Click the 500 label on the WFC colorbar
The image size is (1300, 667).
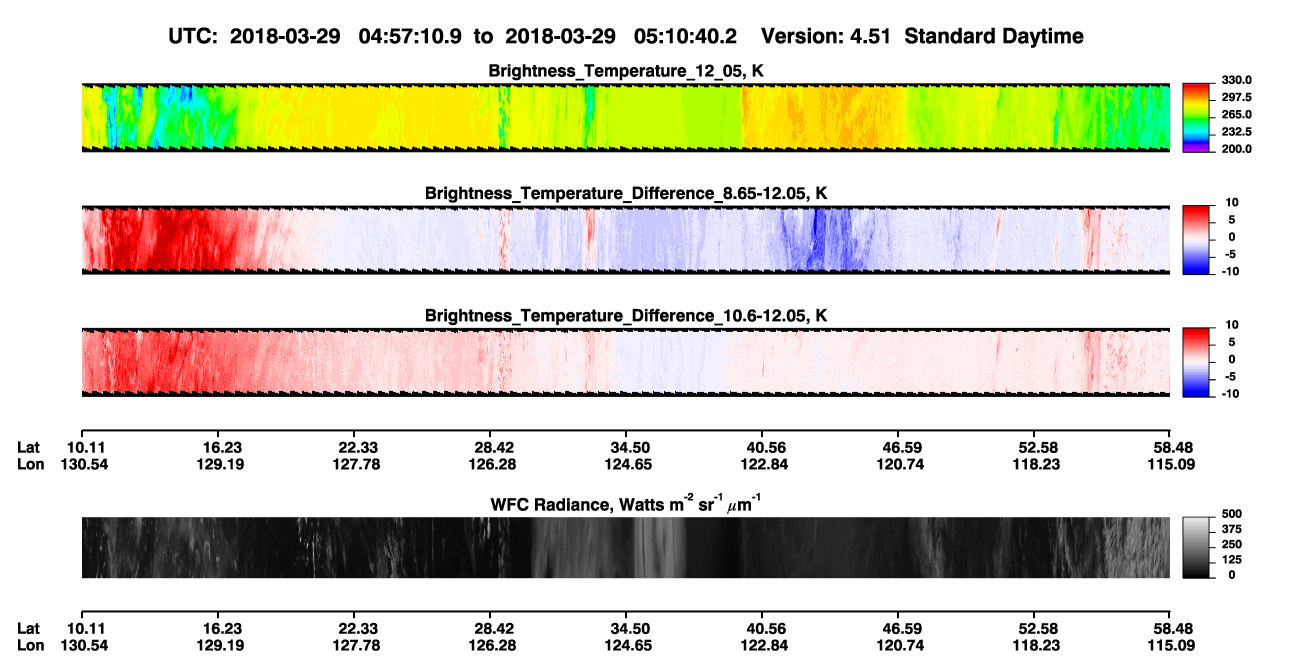point(1231,515)
